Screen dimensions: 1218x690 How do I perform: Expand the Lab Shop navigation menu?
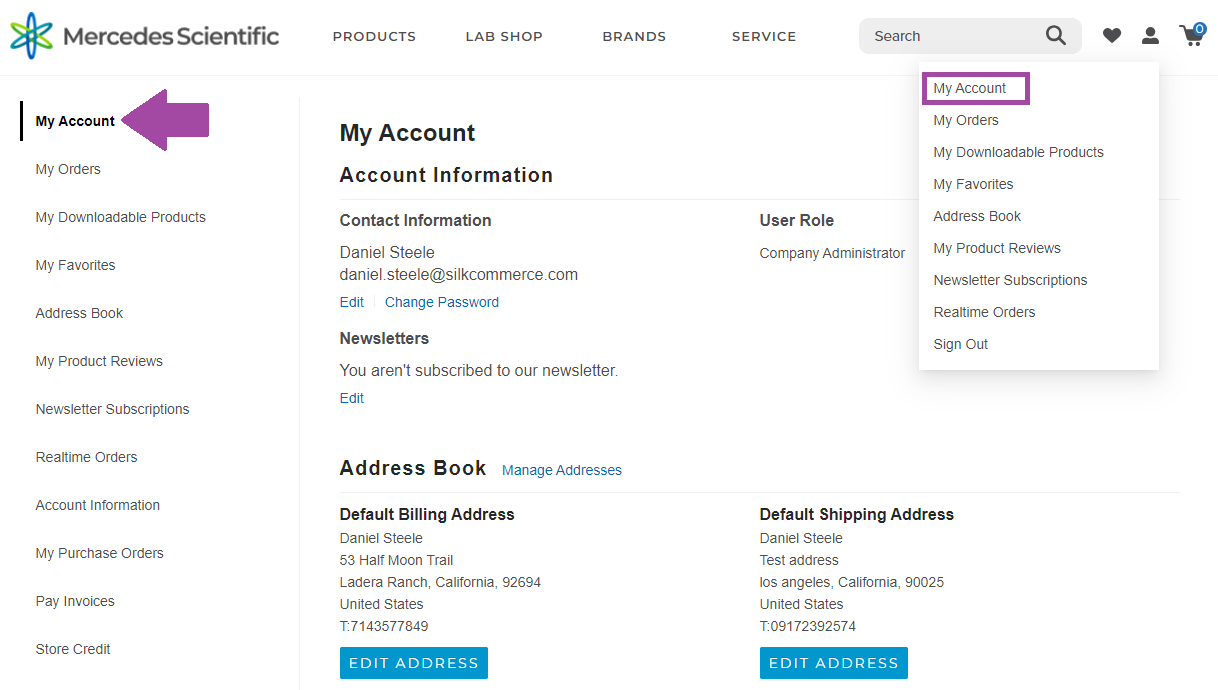[504, 36]
